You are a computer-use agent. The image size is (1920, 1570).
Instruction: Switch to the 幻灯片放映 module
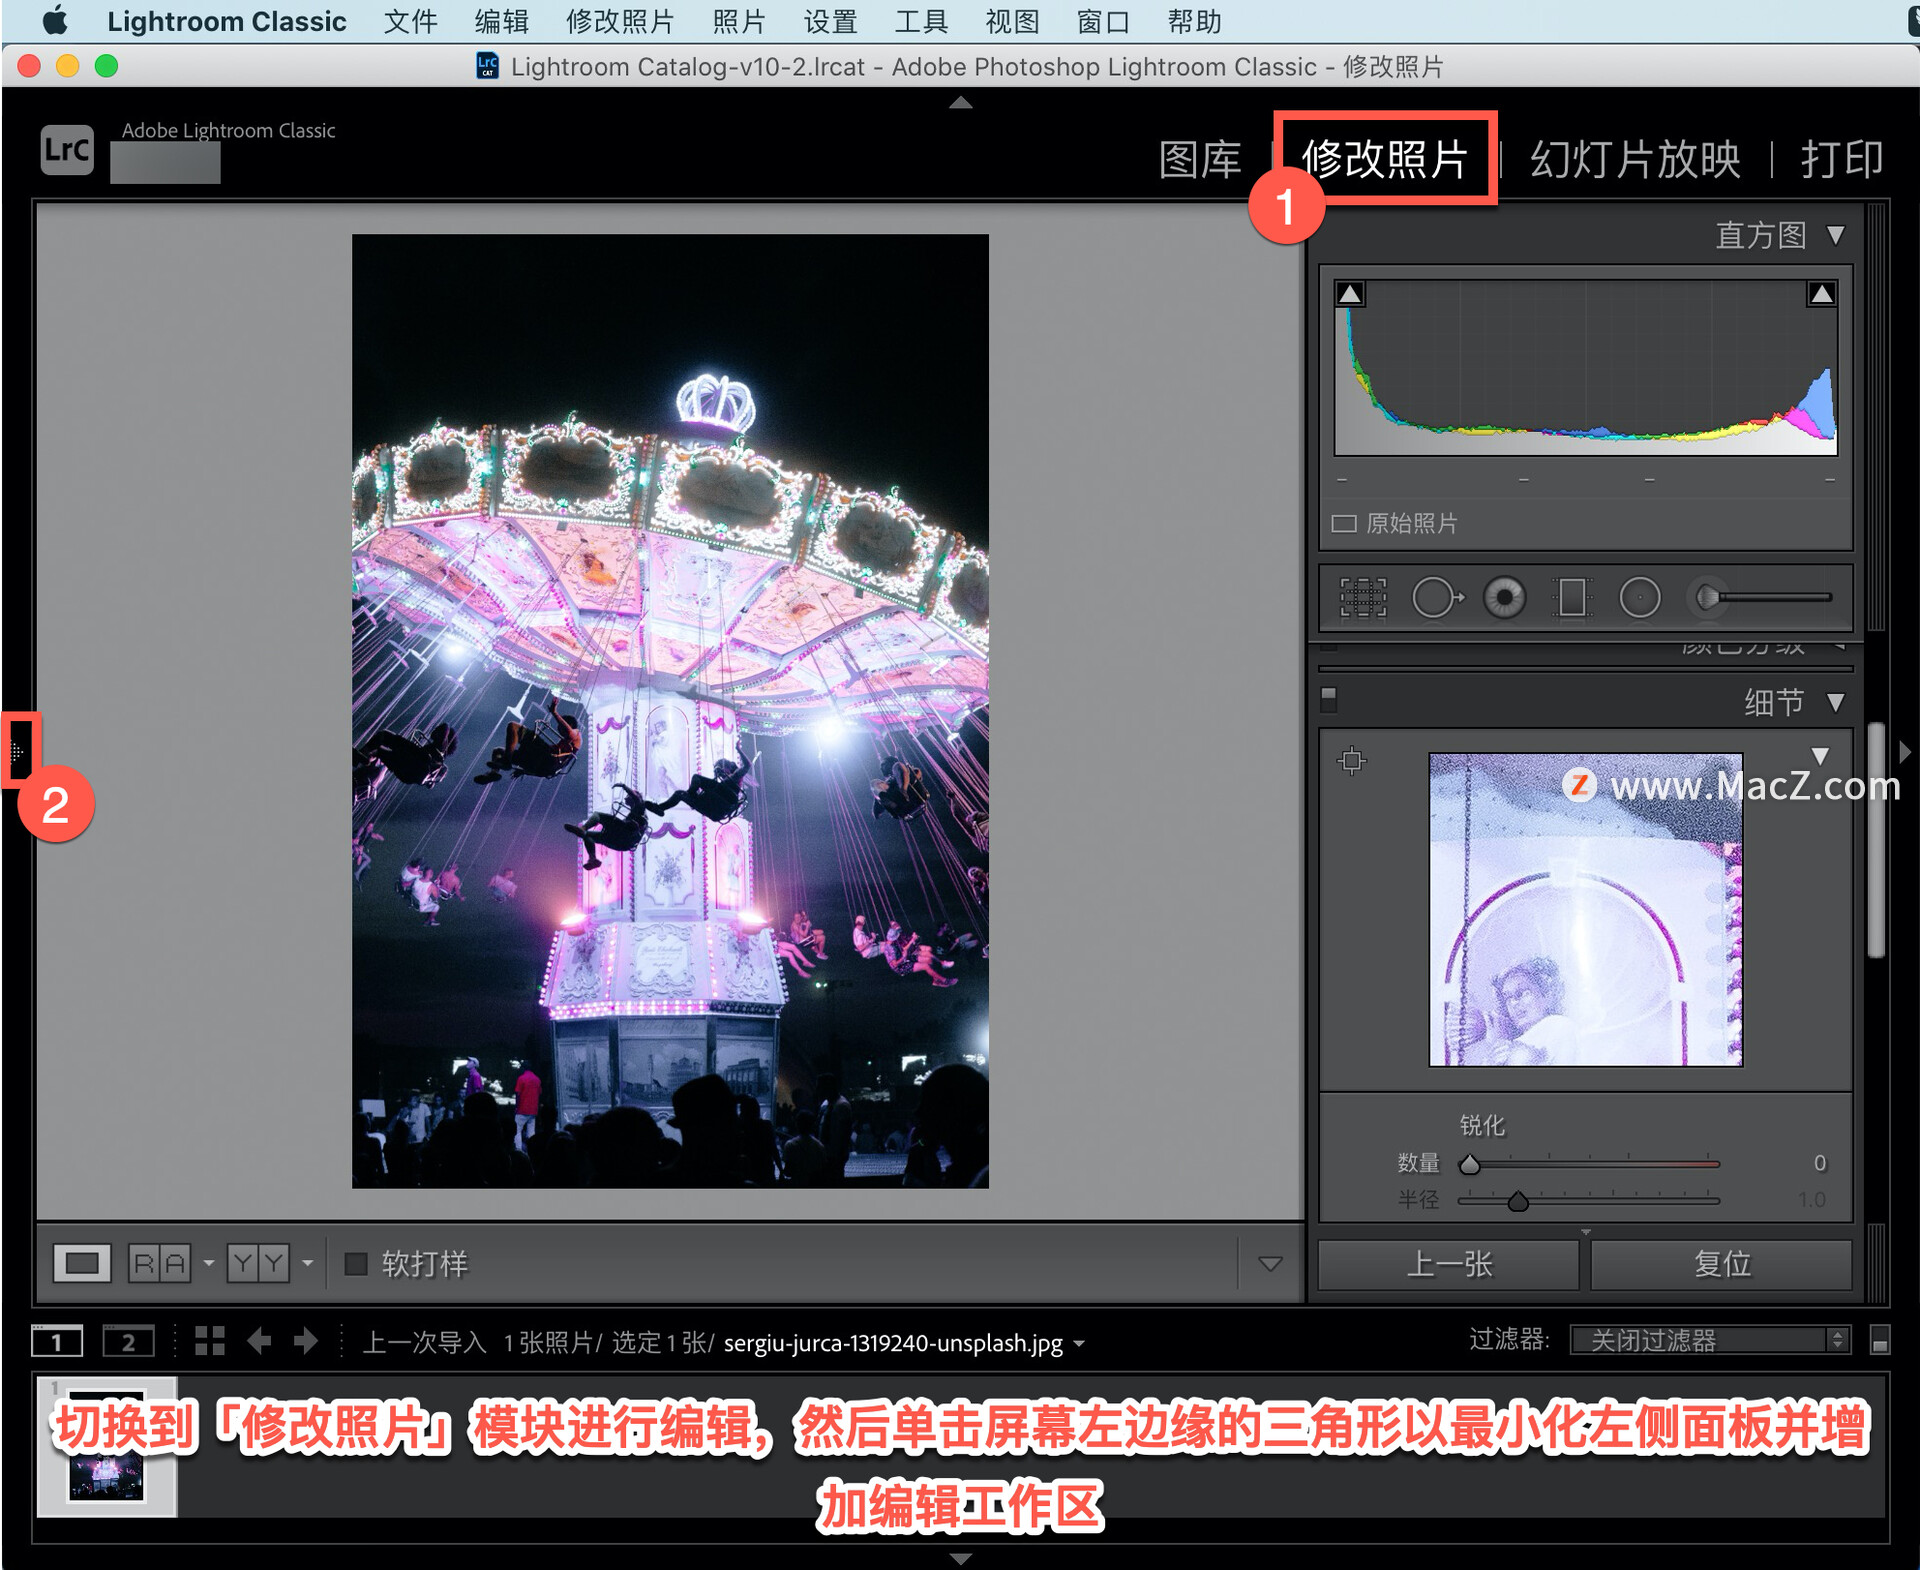coord(1635,159)
